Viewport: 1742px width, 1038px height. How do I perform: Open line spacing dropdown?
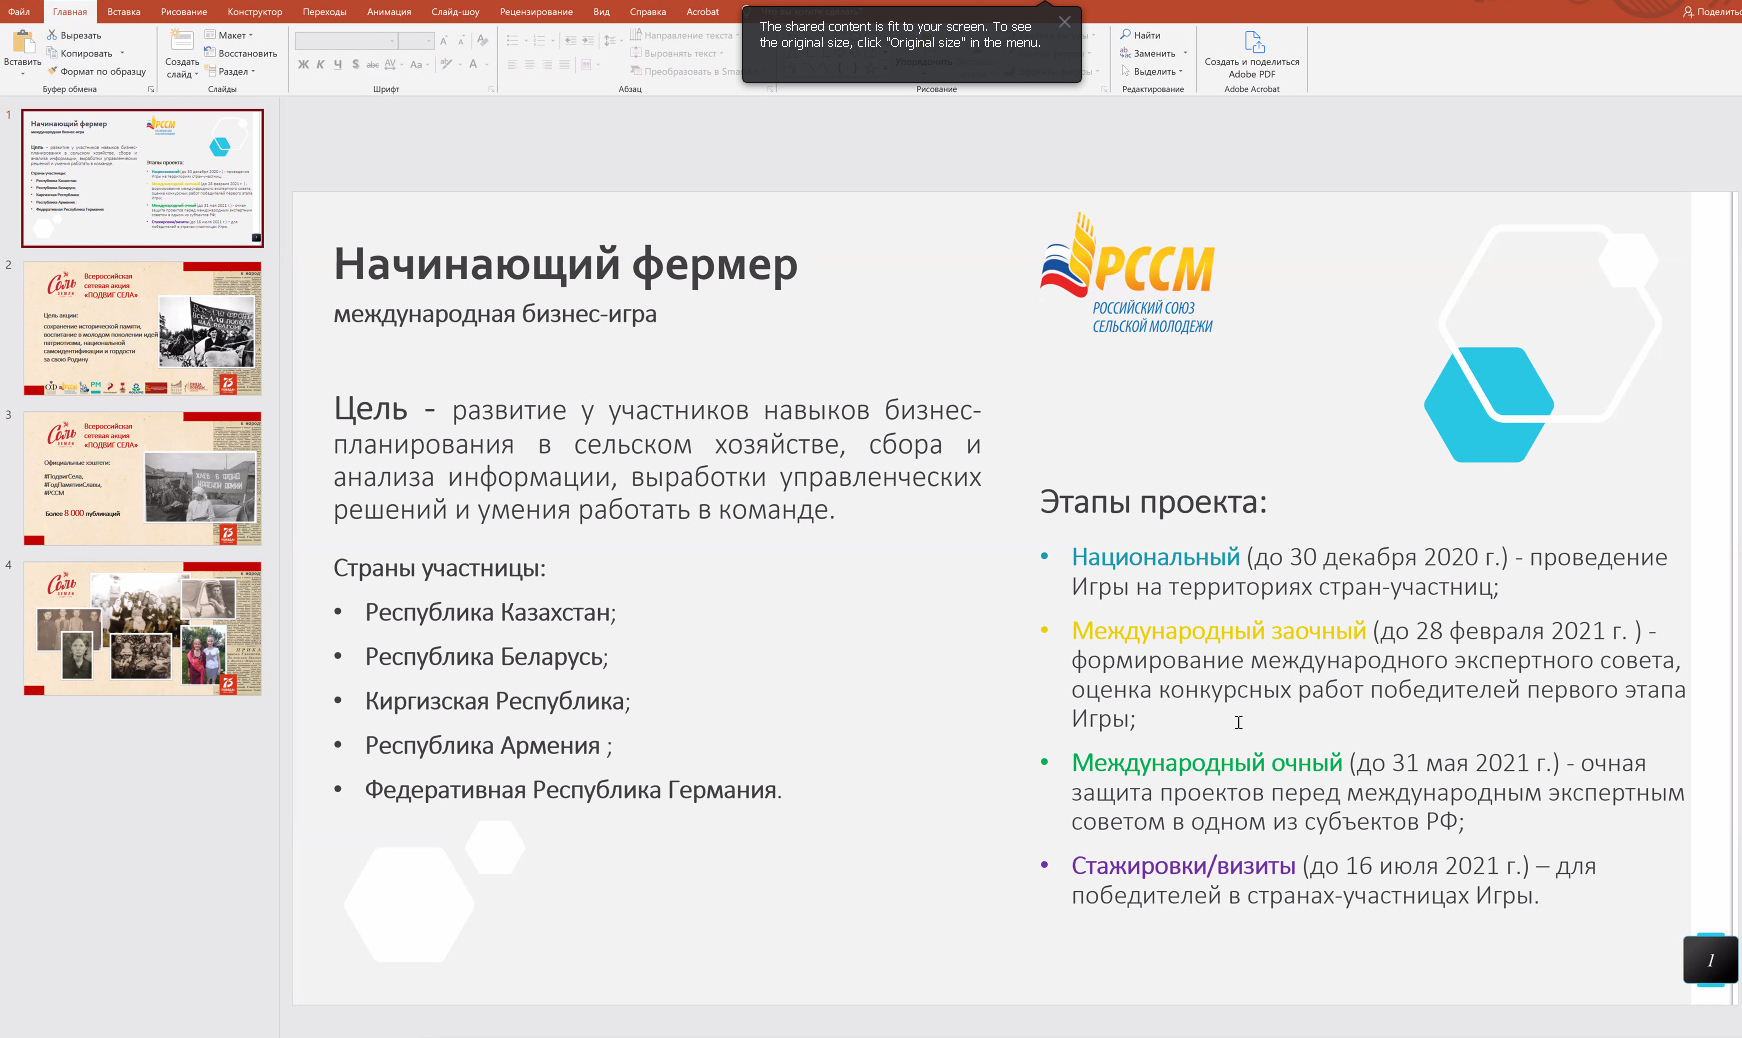pos(613,41)
